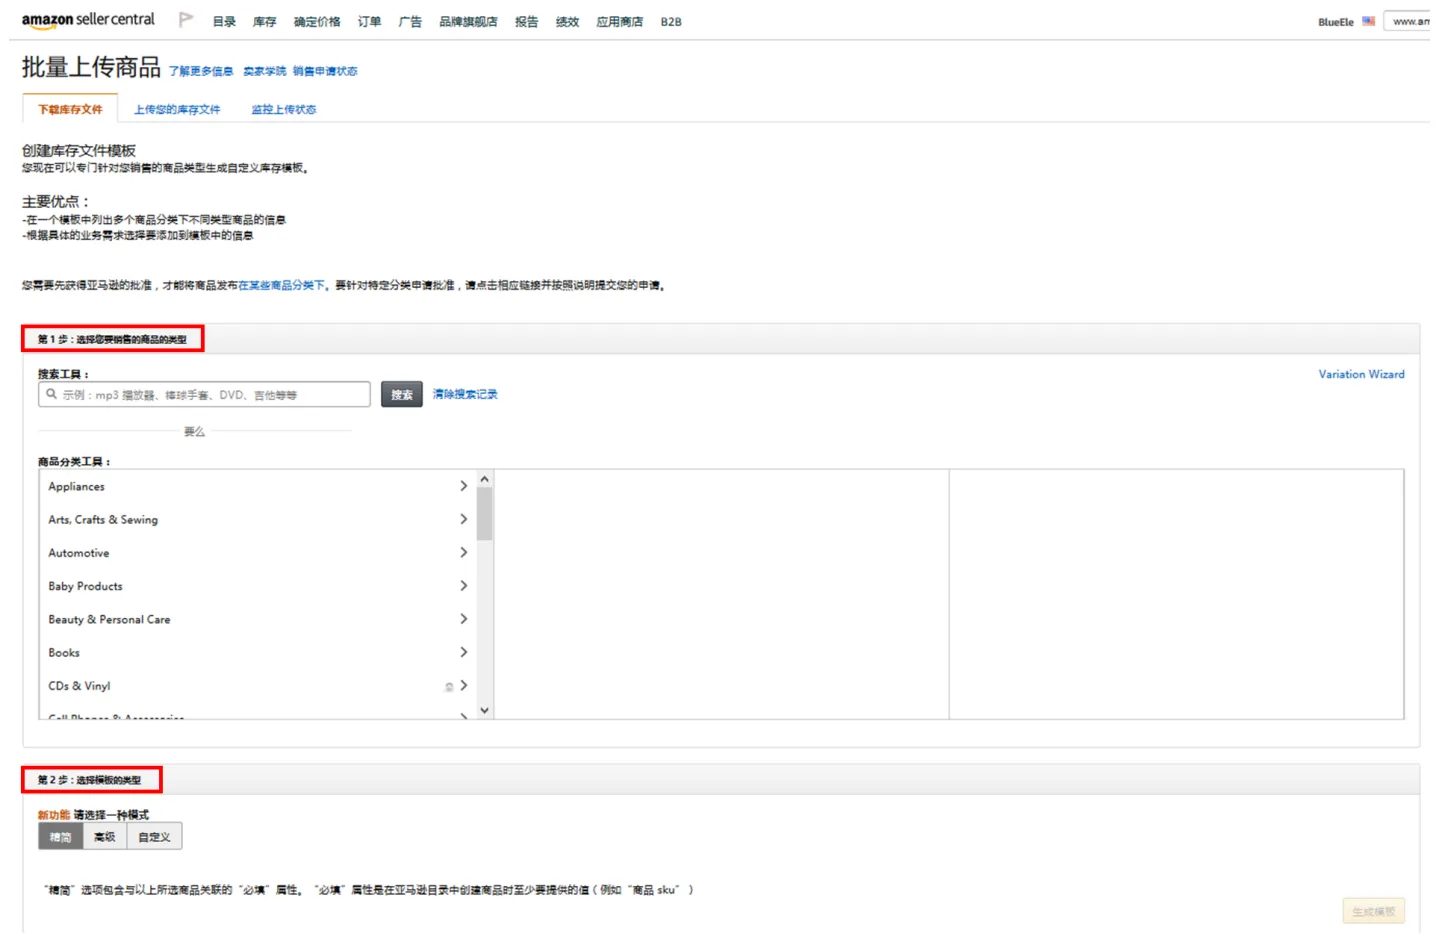Expand the Beauty & Personal Care chevron

pos(463,619)
